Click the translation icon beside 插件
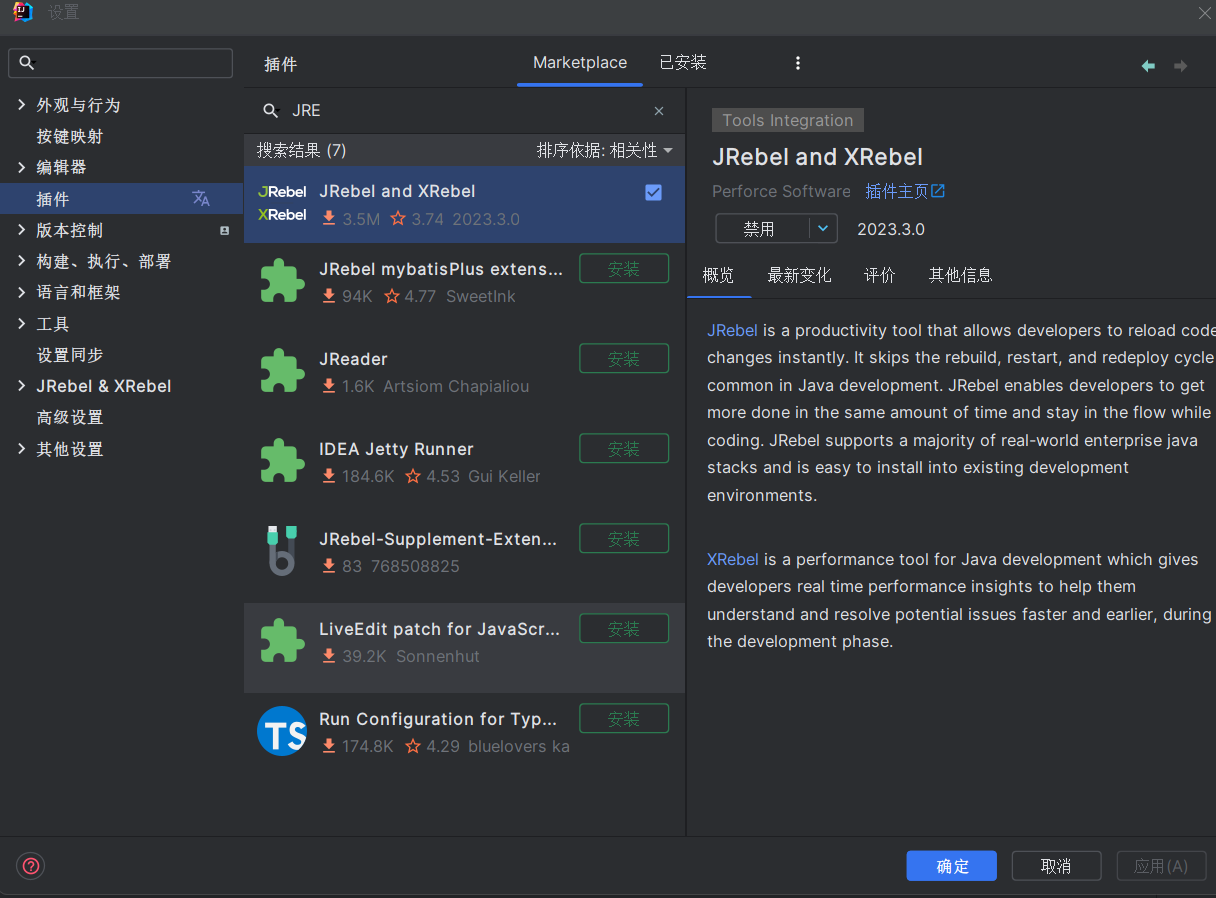This screenshot has height=898, width=1216. (x=201, y=198)
